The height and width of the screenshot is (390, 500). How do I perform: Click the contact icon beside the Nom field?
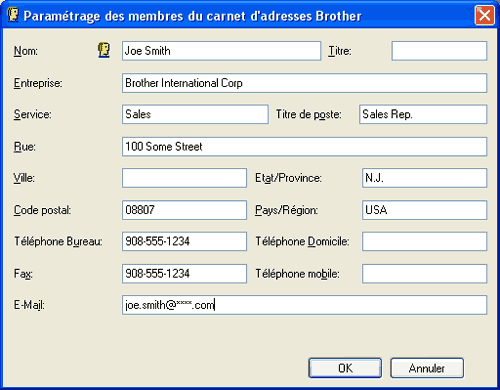[x=104, y=50]
